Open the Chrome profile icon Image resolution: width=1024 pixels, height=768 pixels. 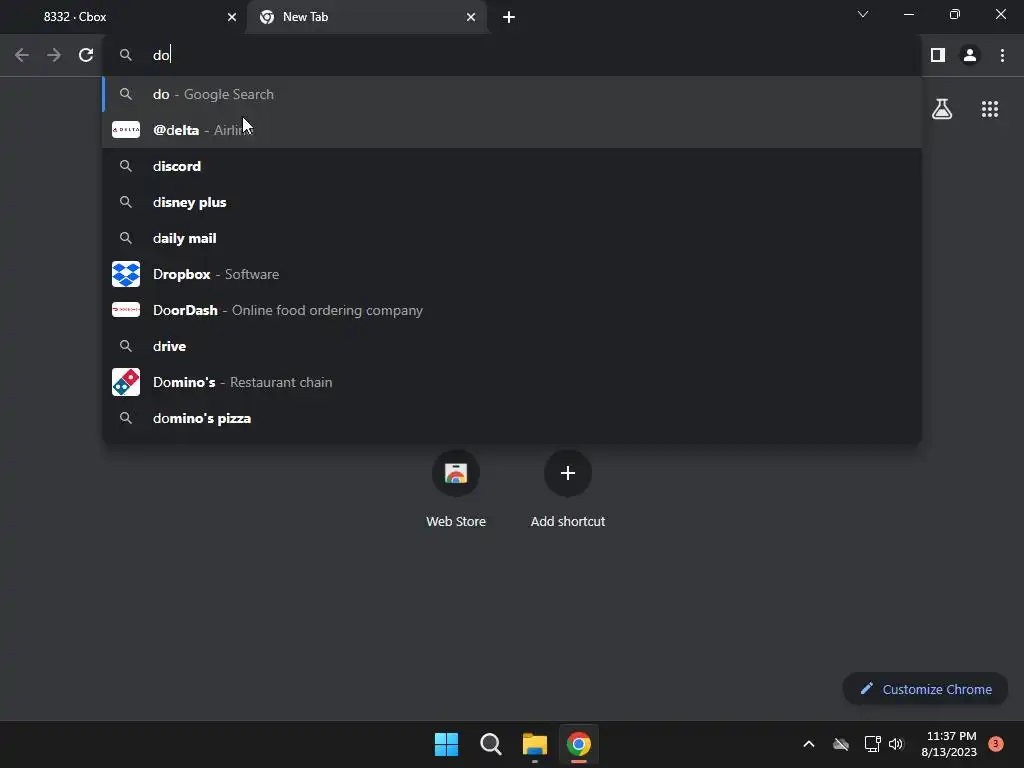[970, 56]
